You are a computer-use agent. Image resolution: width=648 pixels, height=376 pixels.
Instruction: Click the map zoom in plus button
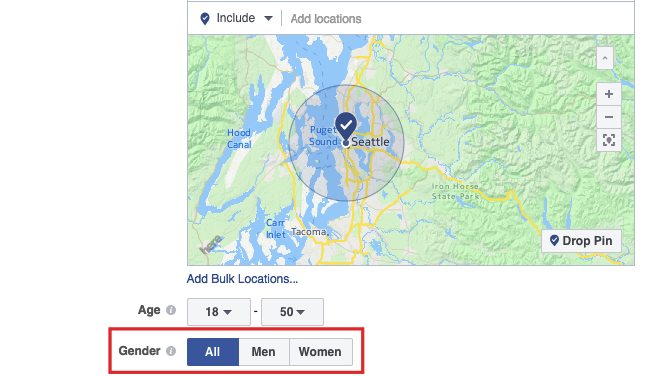tap(608, 94)
